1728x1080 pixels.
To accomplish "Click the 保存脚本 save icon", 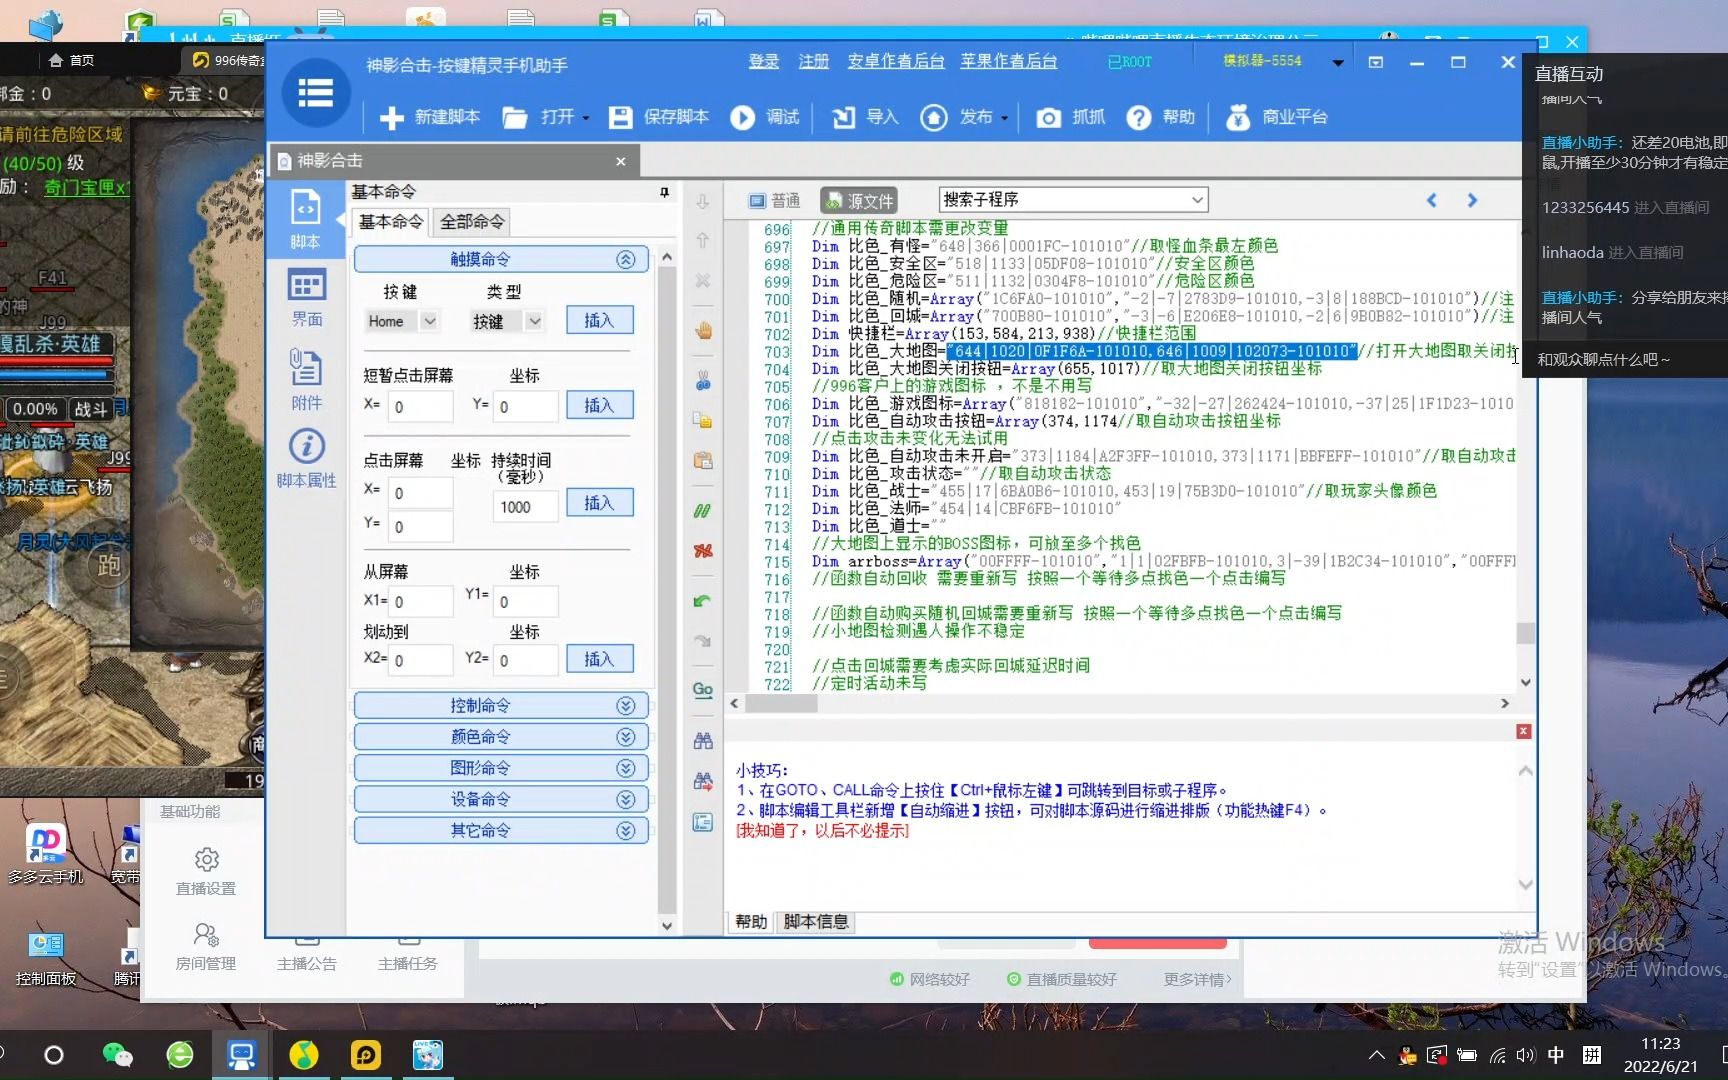I will (x=620, y=117).
